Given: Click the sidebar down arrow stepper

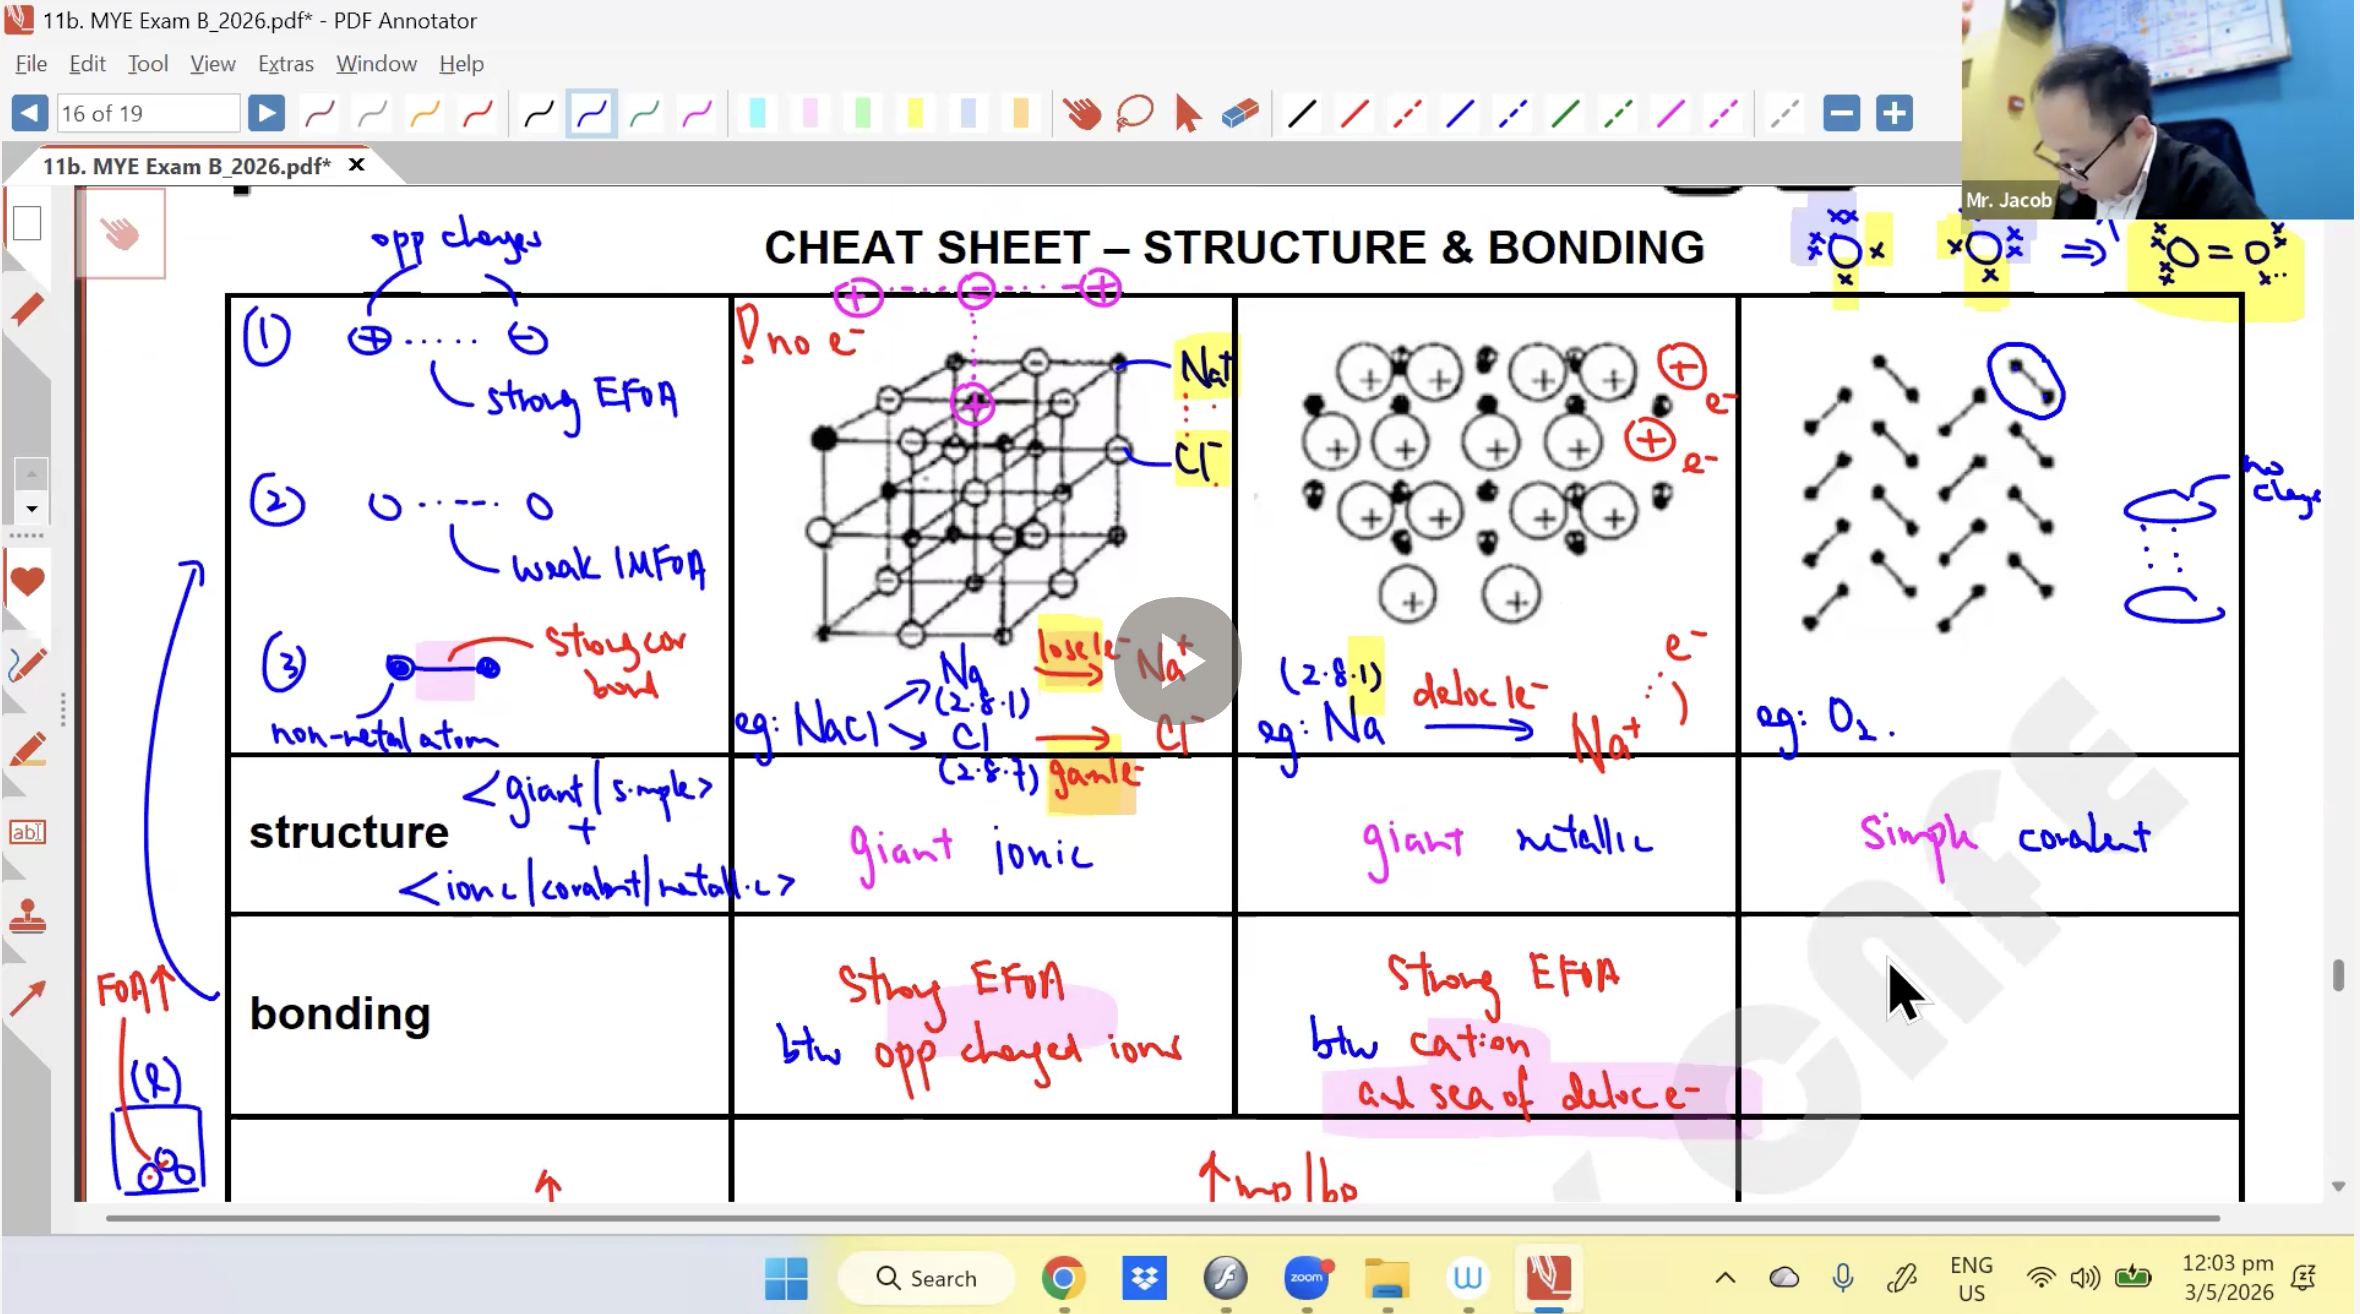Looking at the screenshot, I should [31, 509].
